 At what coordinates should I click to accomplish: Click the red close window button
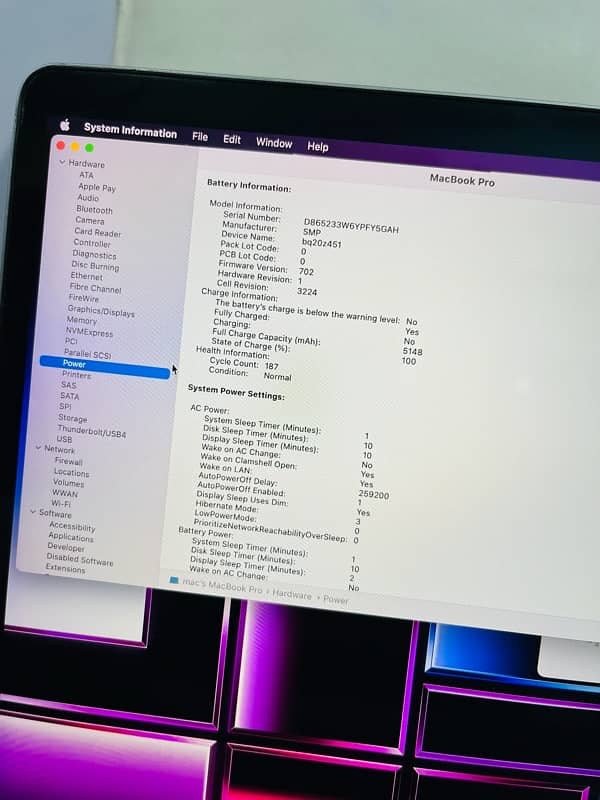pos(62,146)
